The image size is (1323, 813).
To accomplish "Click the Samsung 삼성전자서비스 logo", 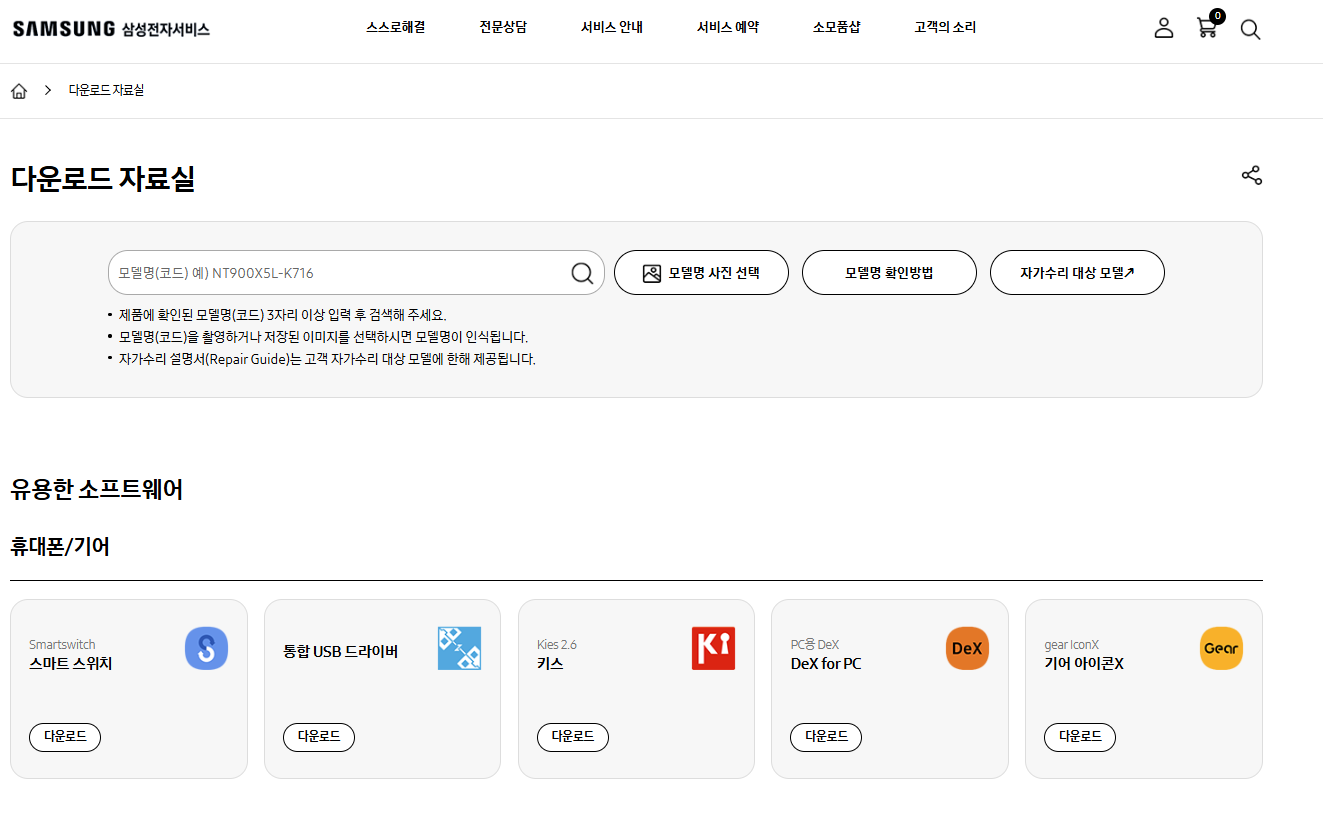I will (111, 29).
